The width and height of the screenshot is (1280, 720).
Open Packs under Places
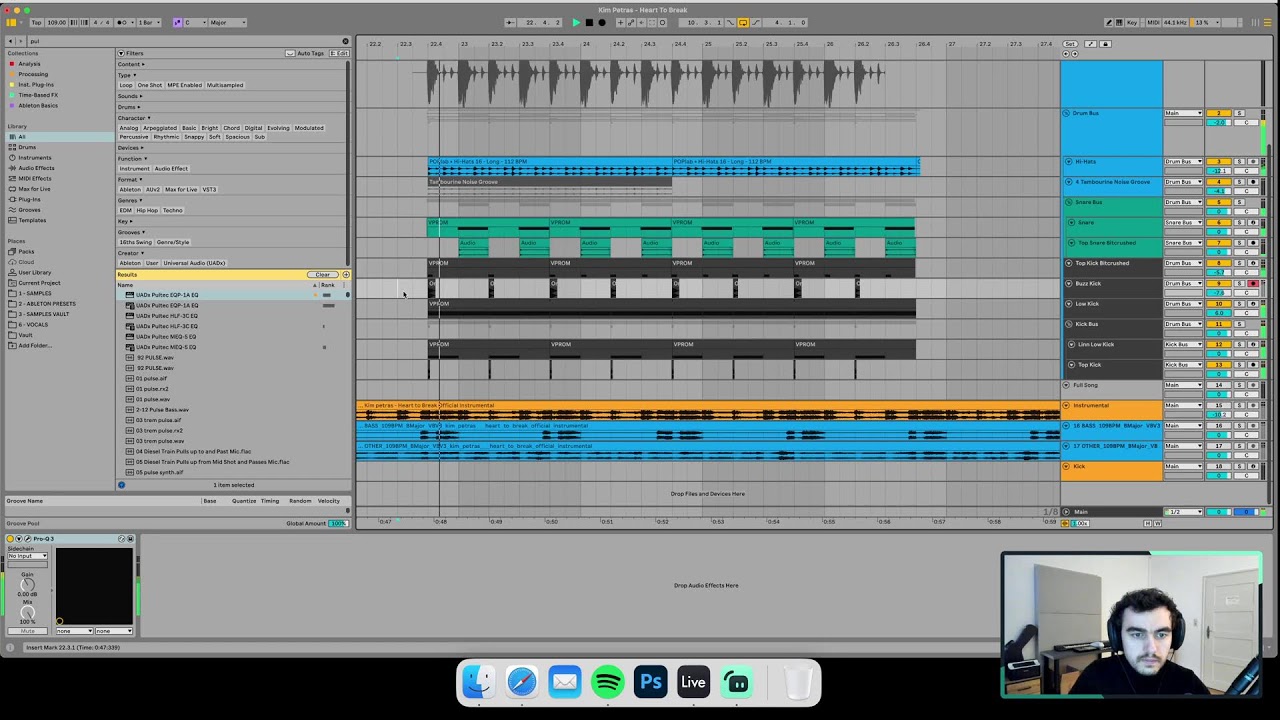tap(26, 251)
